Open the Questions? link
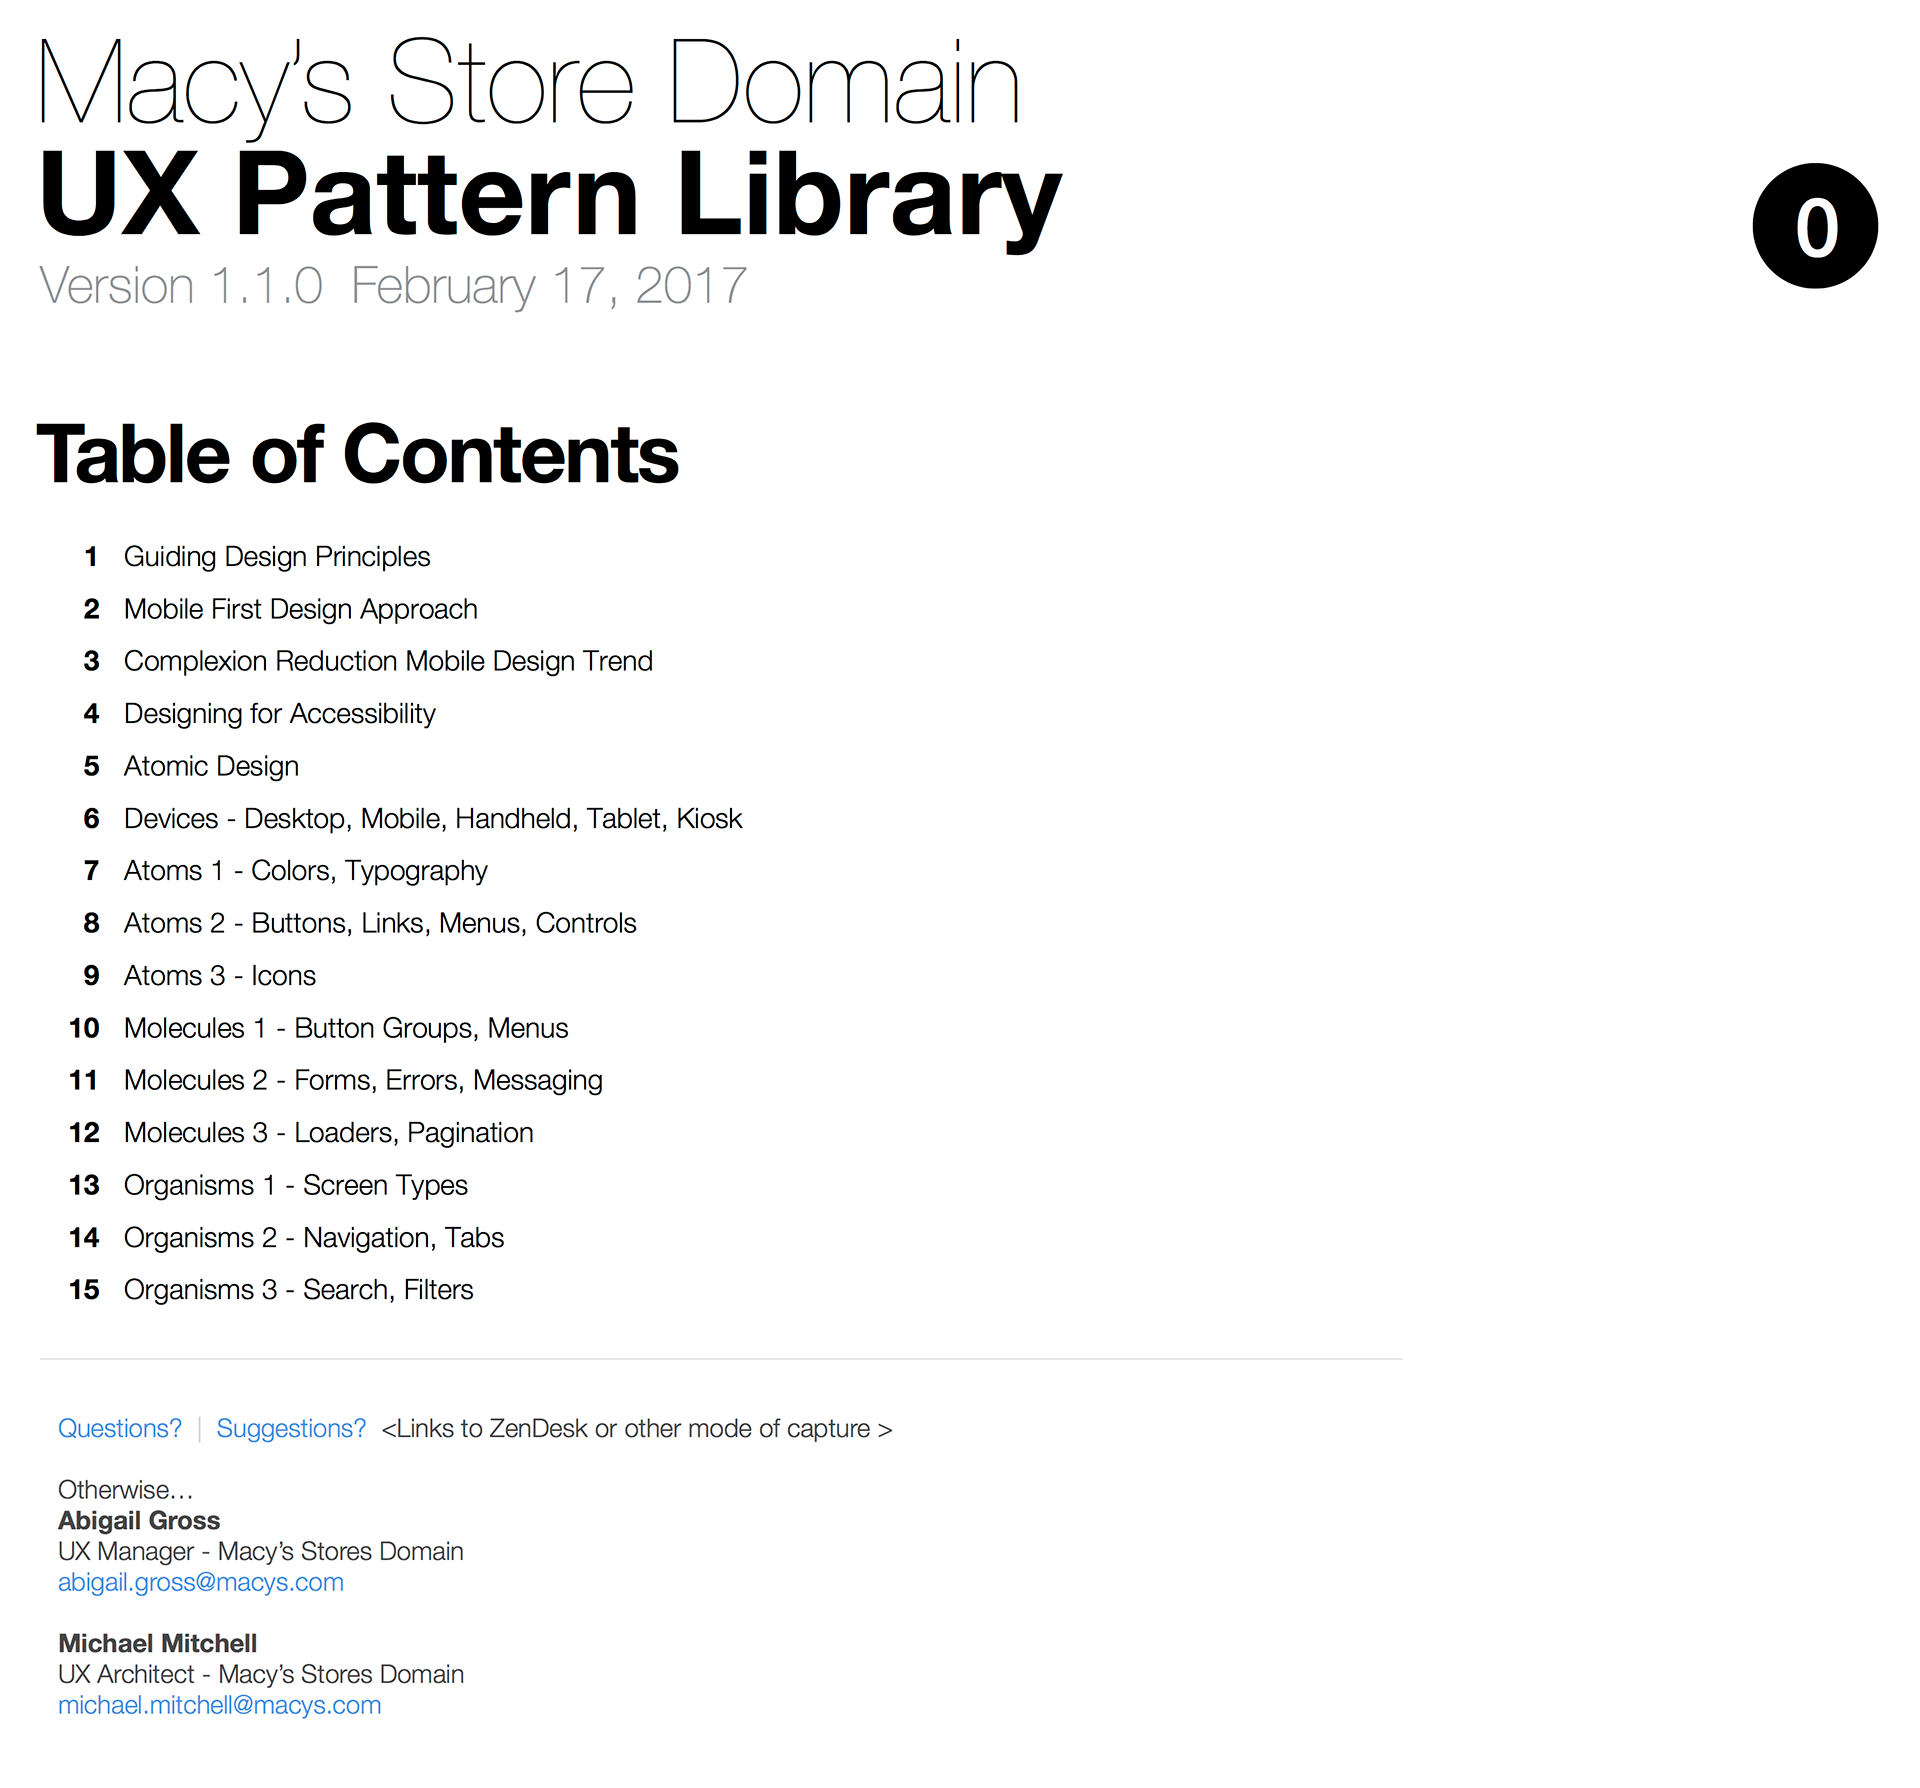 120,1428
